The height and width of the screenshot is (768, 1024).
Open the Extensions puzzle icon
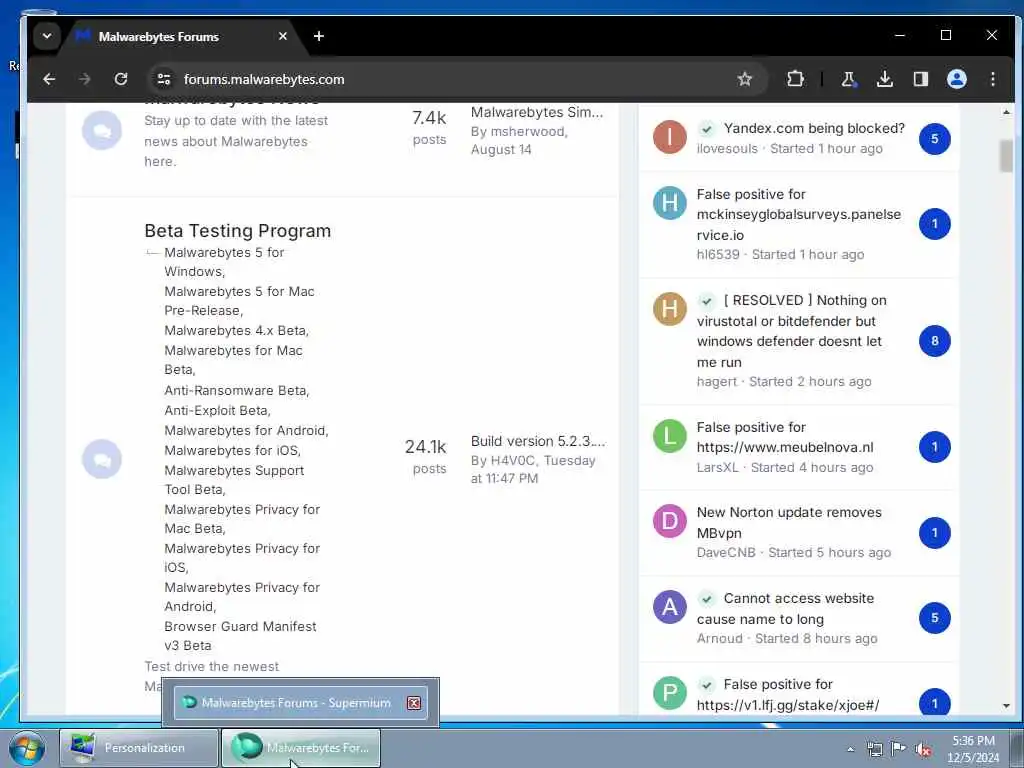(795, 79)
